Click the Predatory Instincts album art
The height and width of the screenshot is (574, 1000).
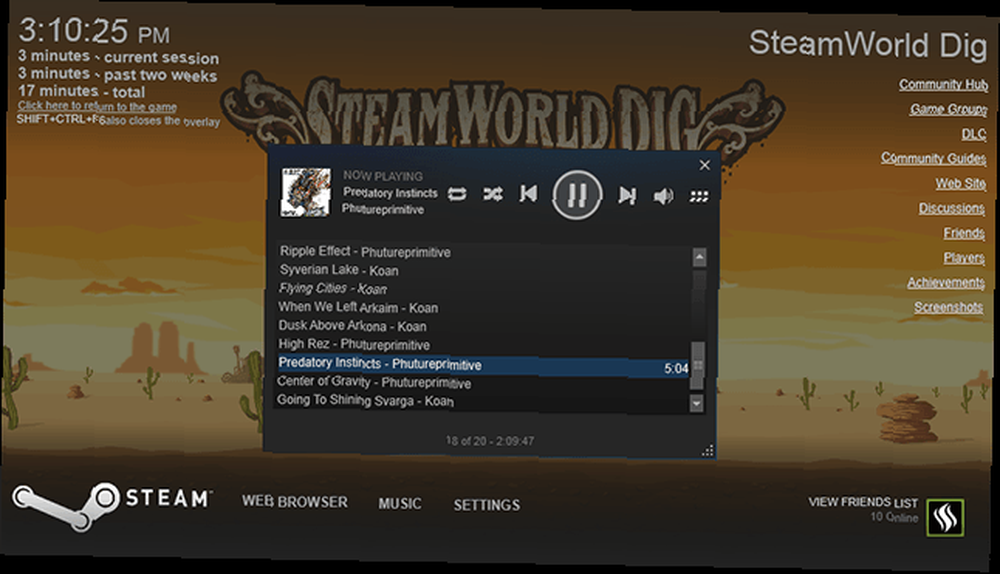[x=306, y=192]
